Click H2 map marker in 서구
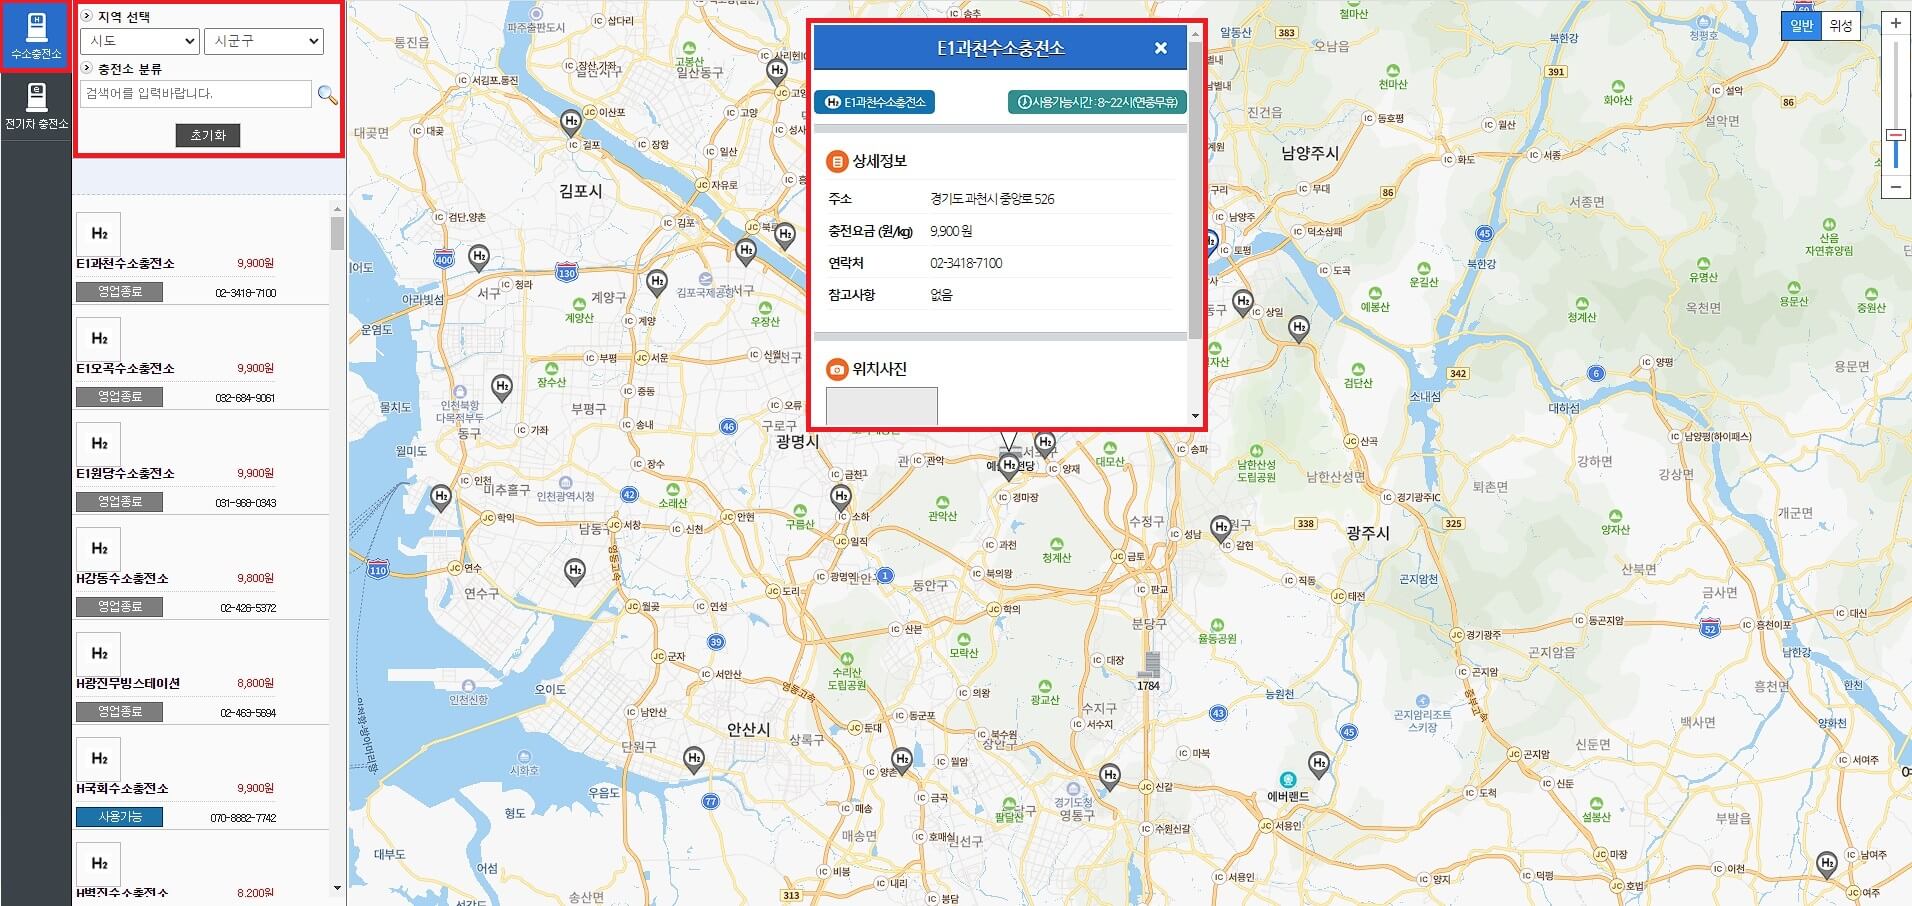 479,258
